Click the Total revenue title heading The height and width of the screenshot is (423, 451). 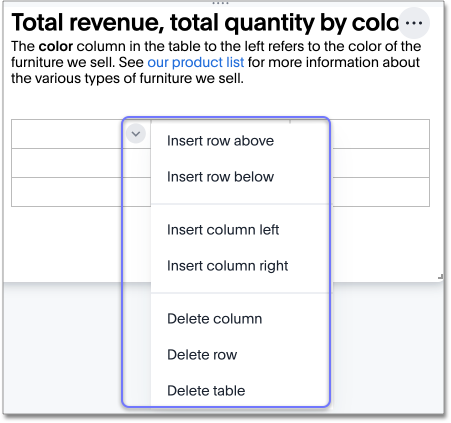pos(205,23)
